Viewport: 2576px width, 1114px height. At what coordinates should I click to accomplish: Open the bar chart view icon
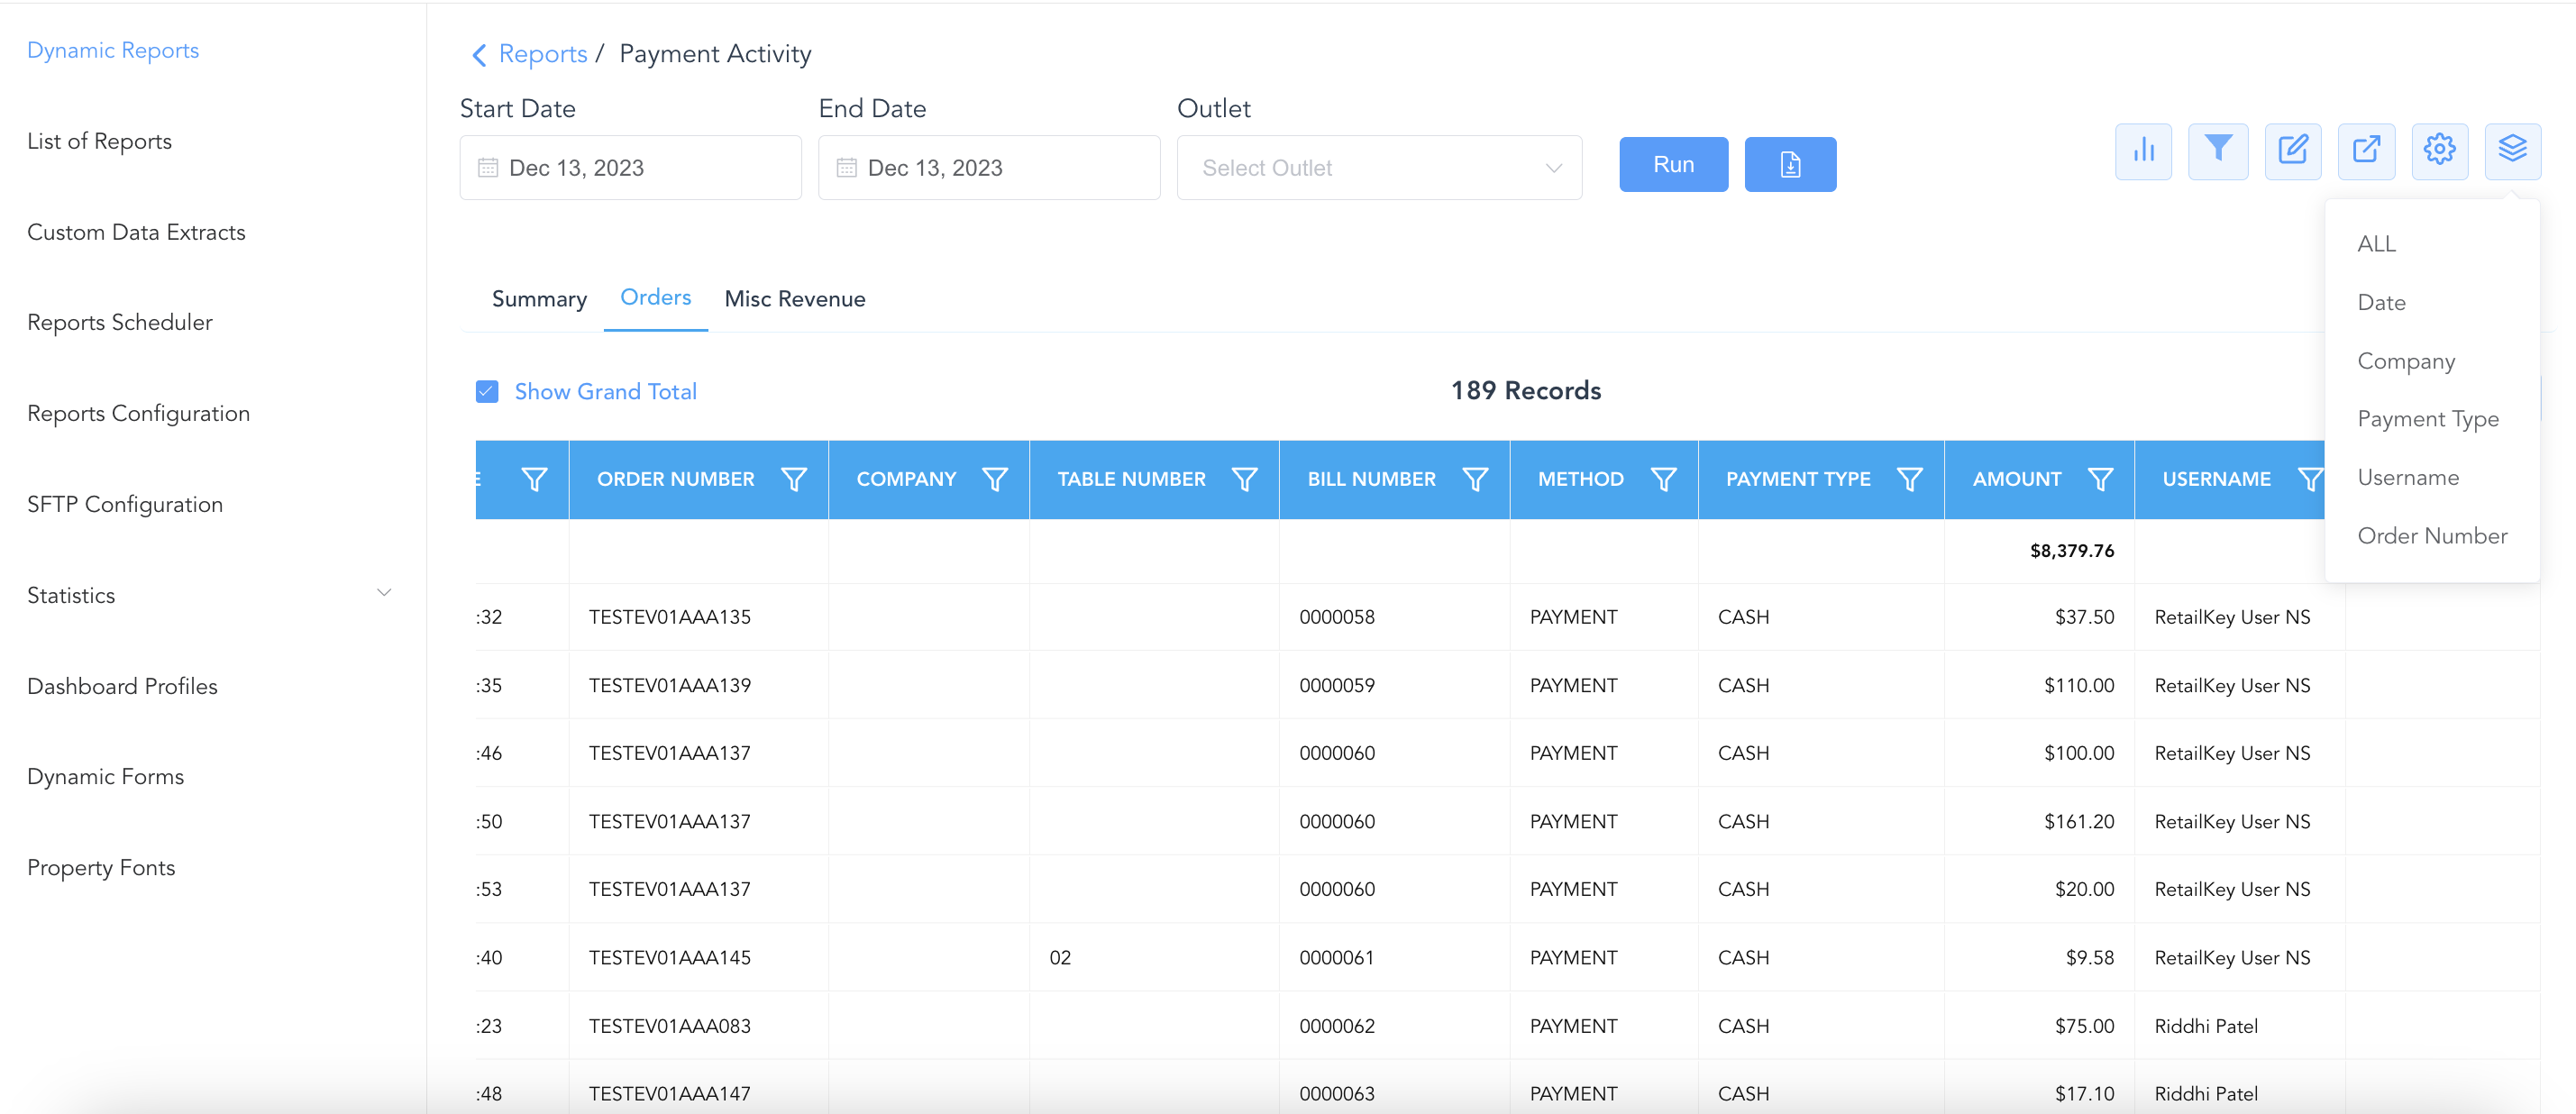coord(2143,151)
